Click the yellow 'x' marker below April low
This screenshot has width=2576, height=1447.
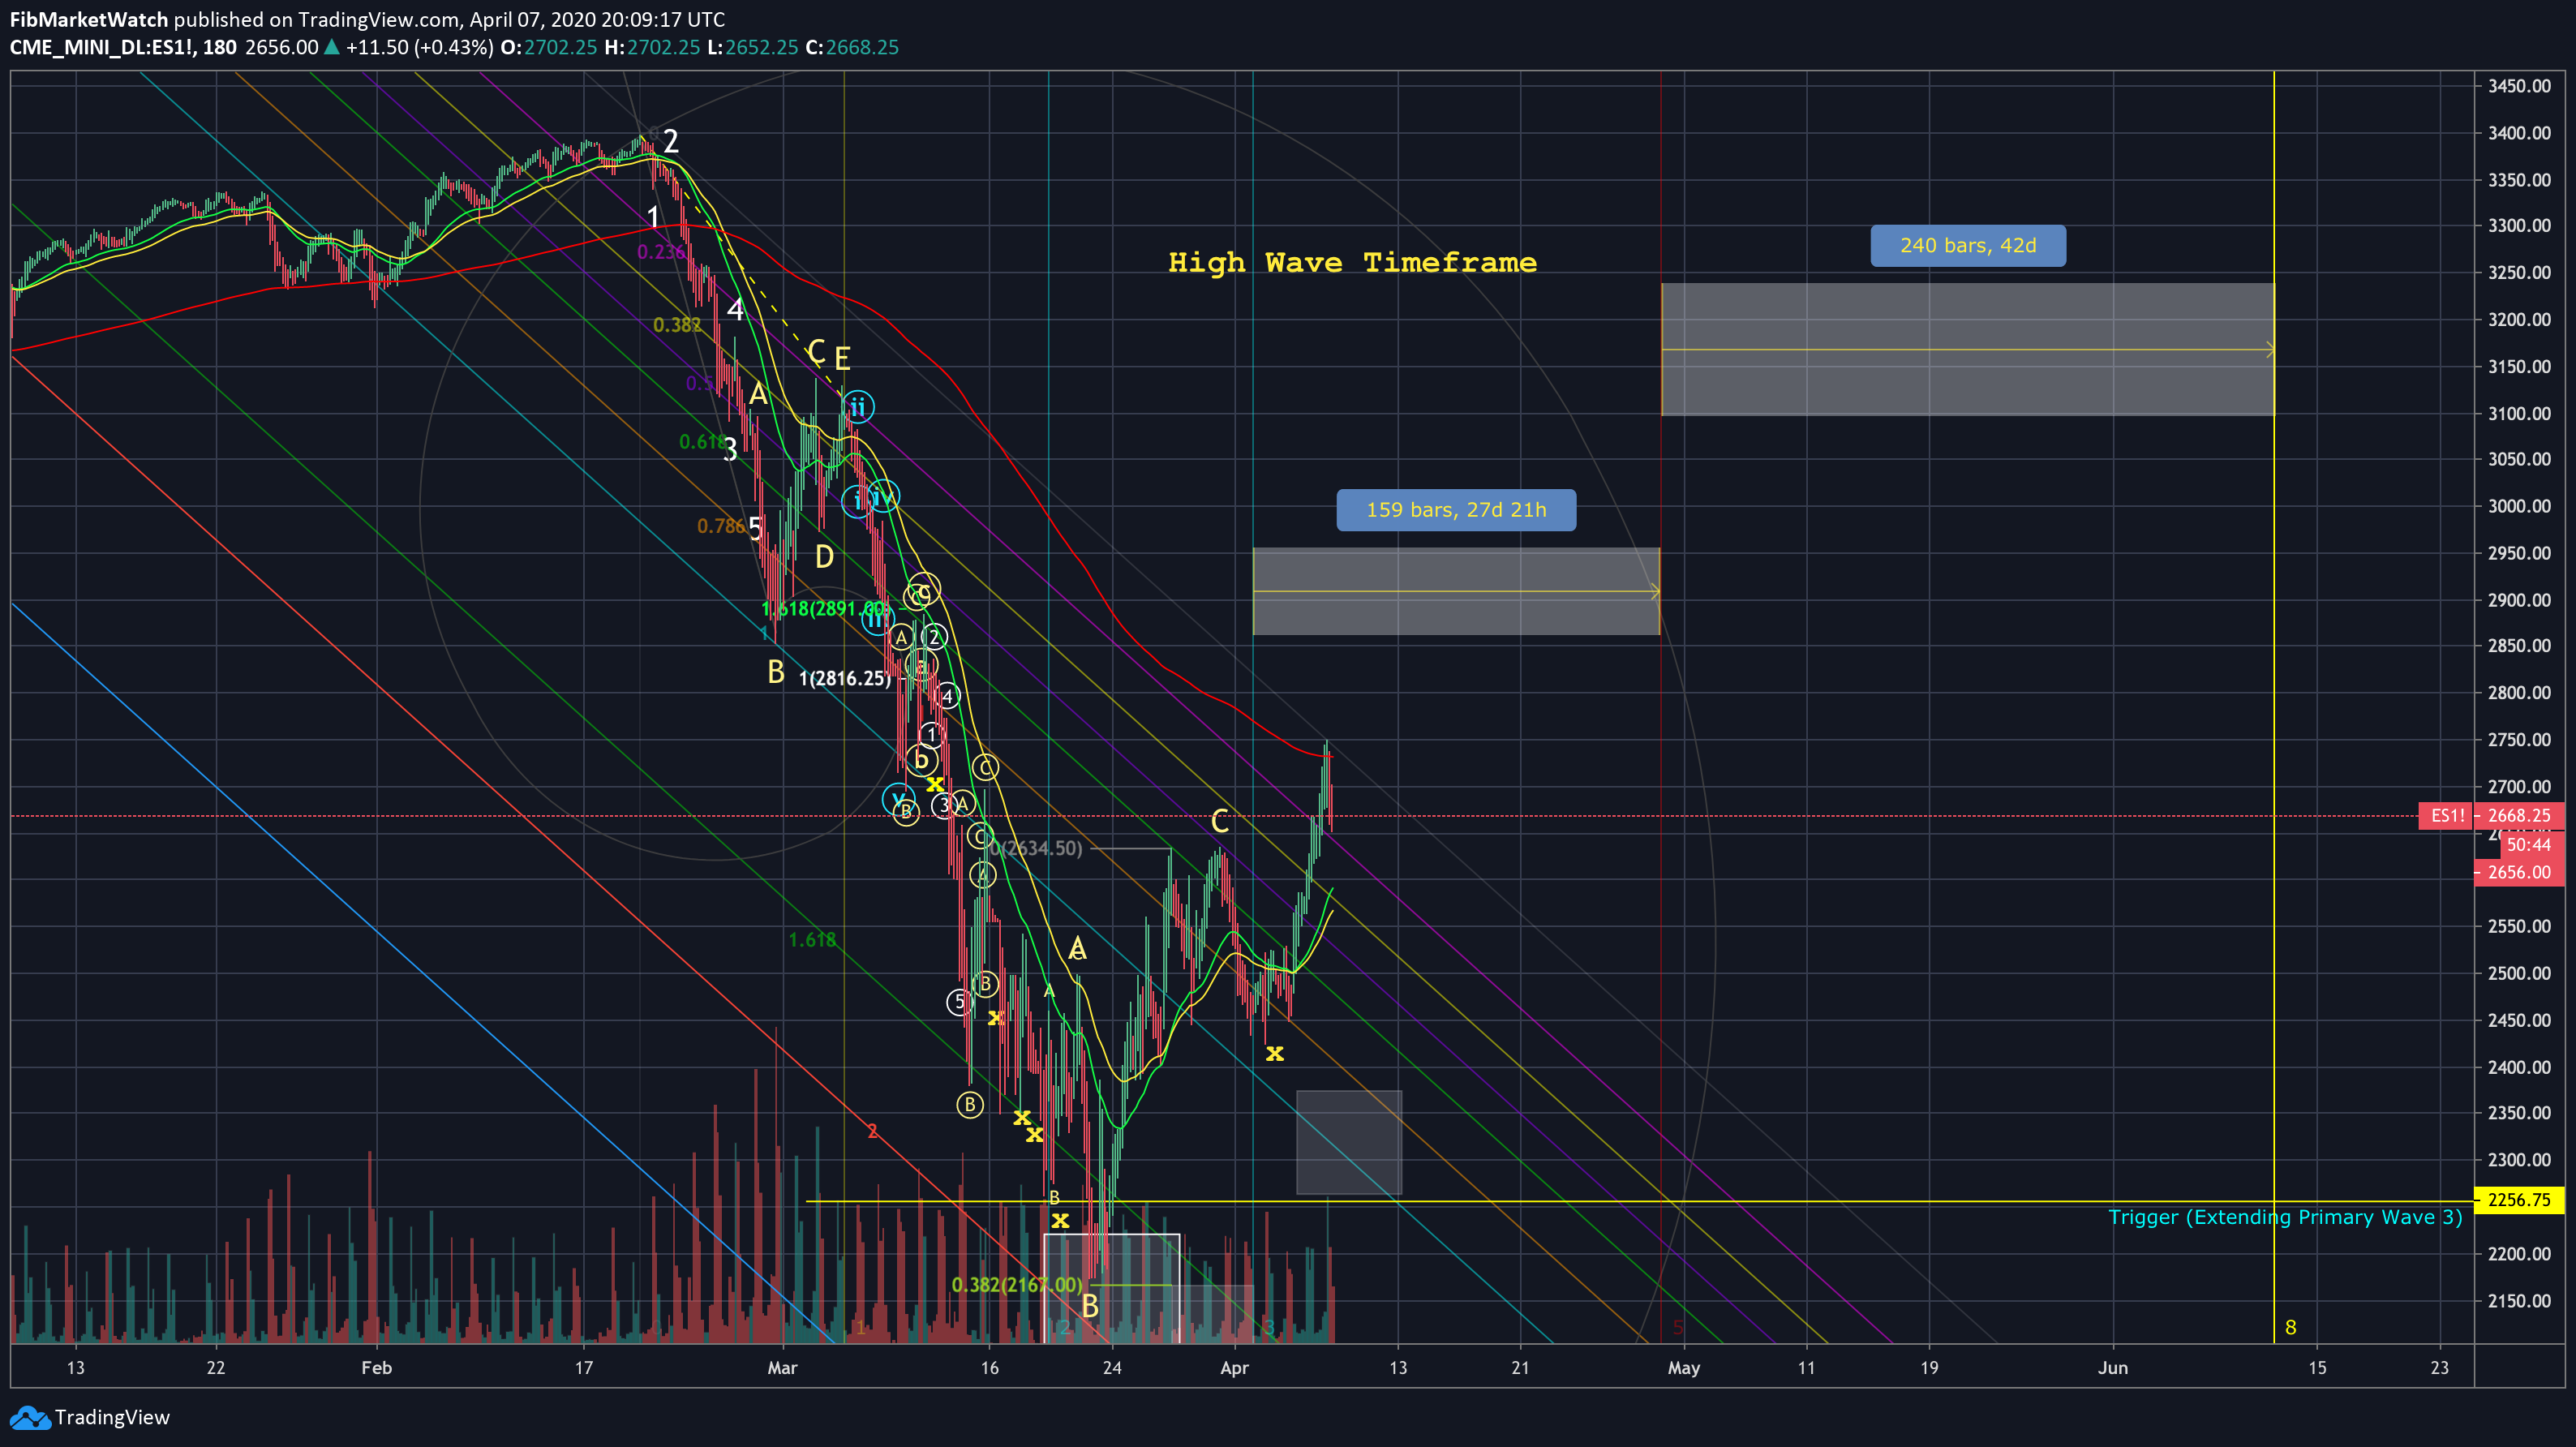tap(1274, 1053)
